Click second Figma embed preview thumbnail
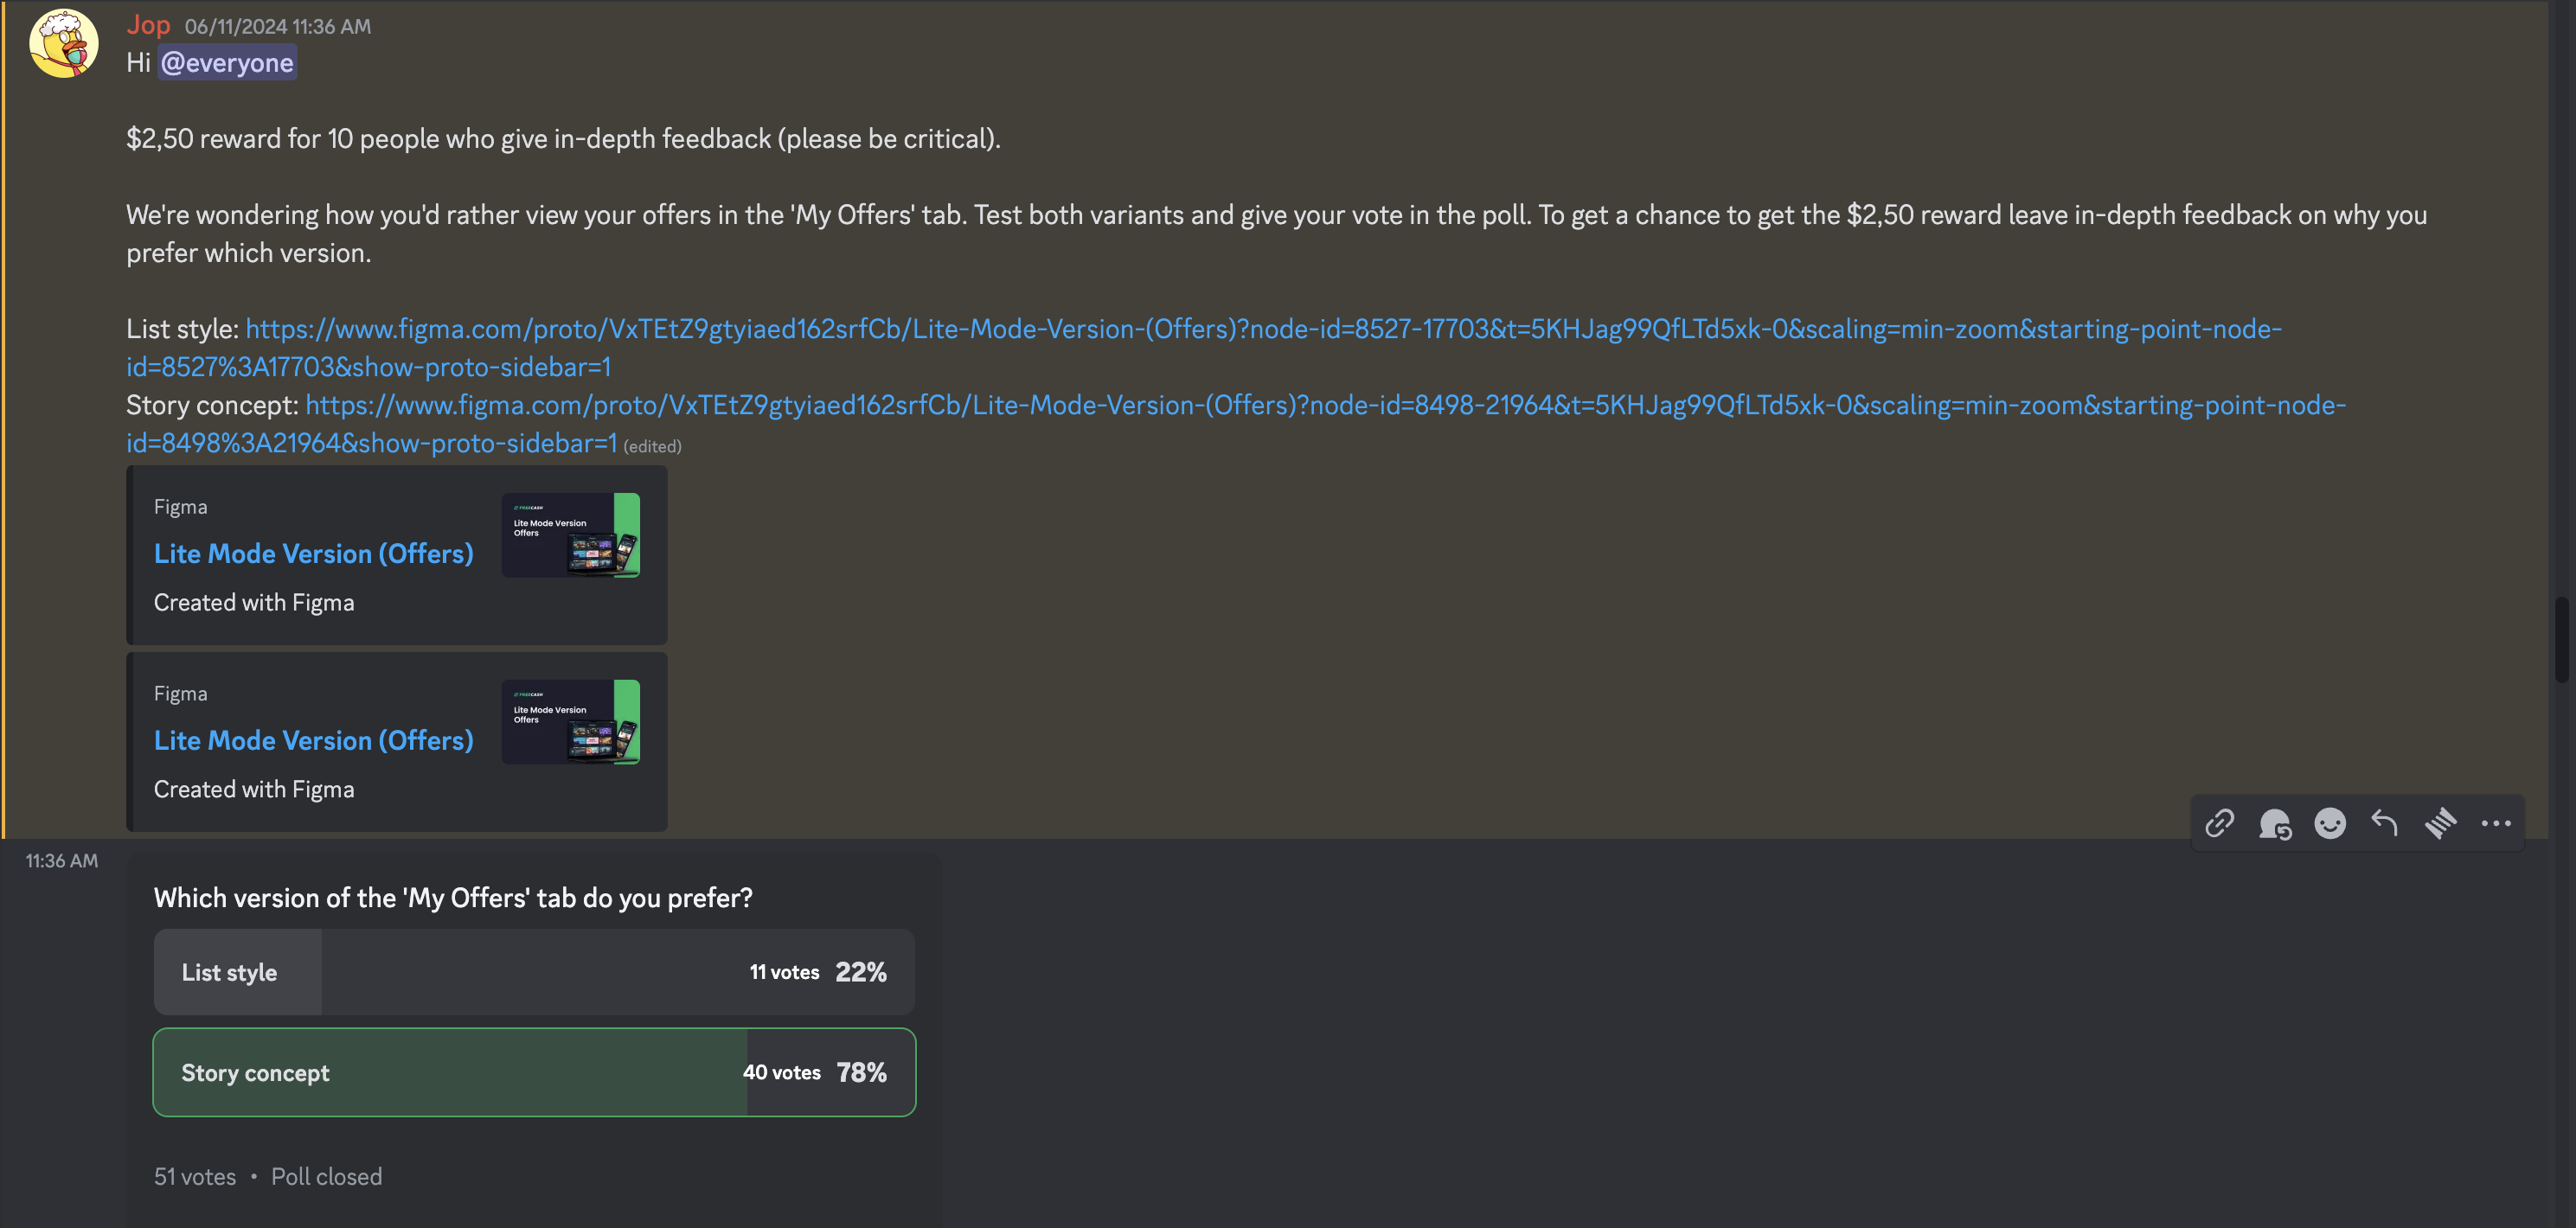This screenshot has height=1228, width=2576. (x=570, y=722)
